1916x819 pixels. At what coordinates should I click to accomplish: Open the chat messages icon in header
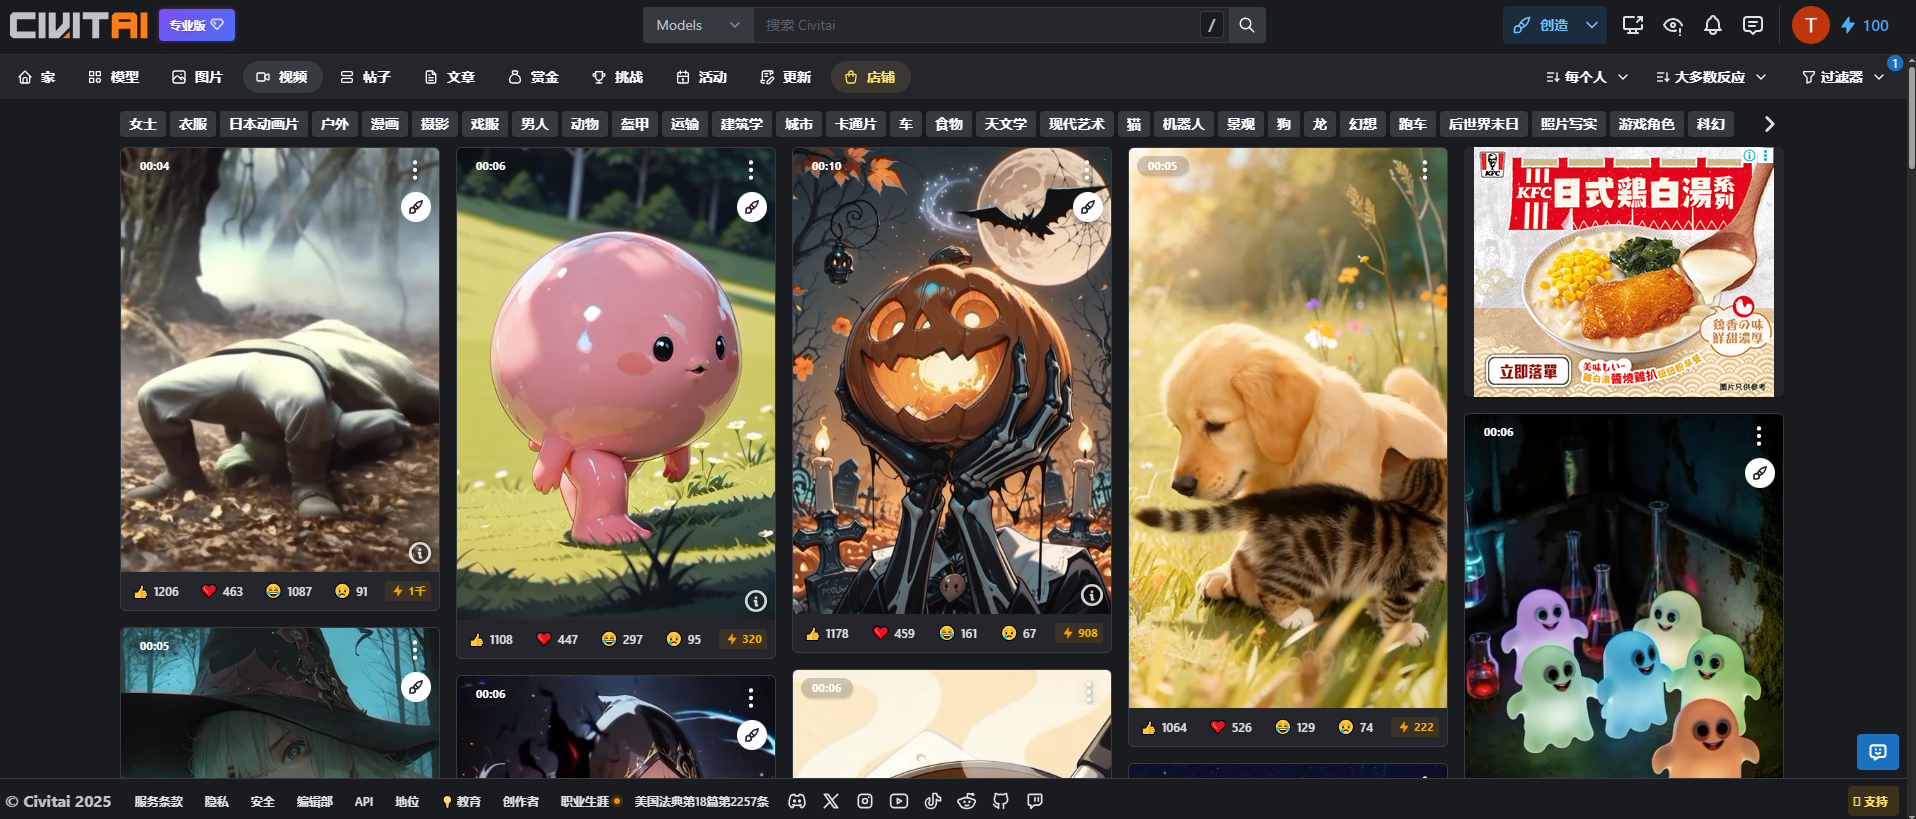(x=1752, y=25)
